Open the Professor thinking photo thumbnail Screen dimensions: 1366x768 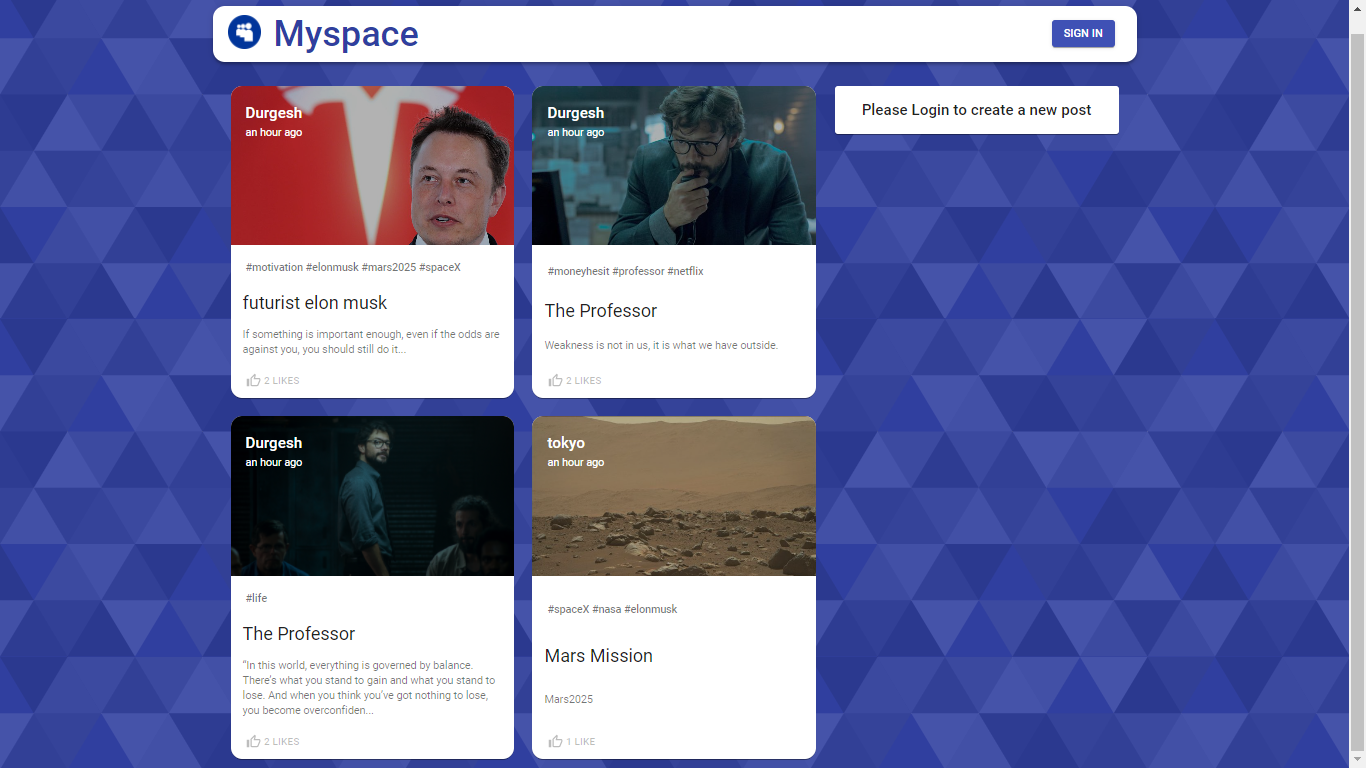pyautogui.click(x=674, y=165)
